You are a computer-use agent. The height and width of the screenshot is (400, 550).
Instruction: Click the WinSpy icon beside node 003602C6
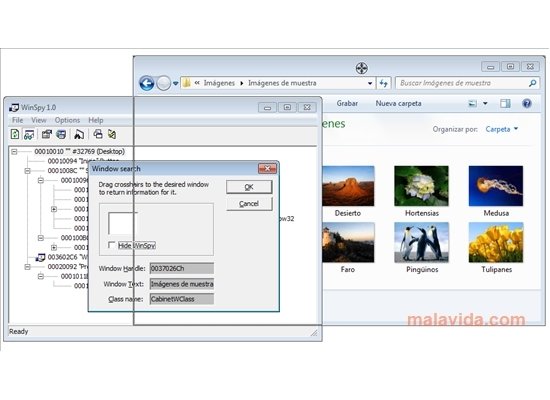click(40, 257)
